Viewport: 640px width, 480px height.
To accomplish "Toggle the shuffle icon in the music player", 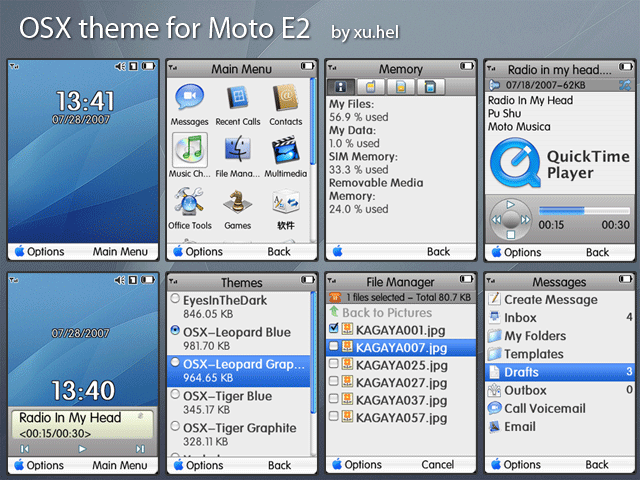I will pos(624,85).
